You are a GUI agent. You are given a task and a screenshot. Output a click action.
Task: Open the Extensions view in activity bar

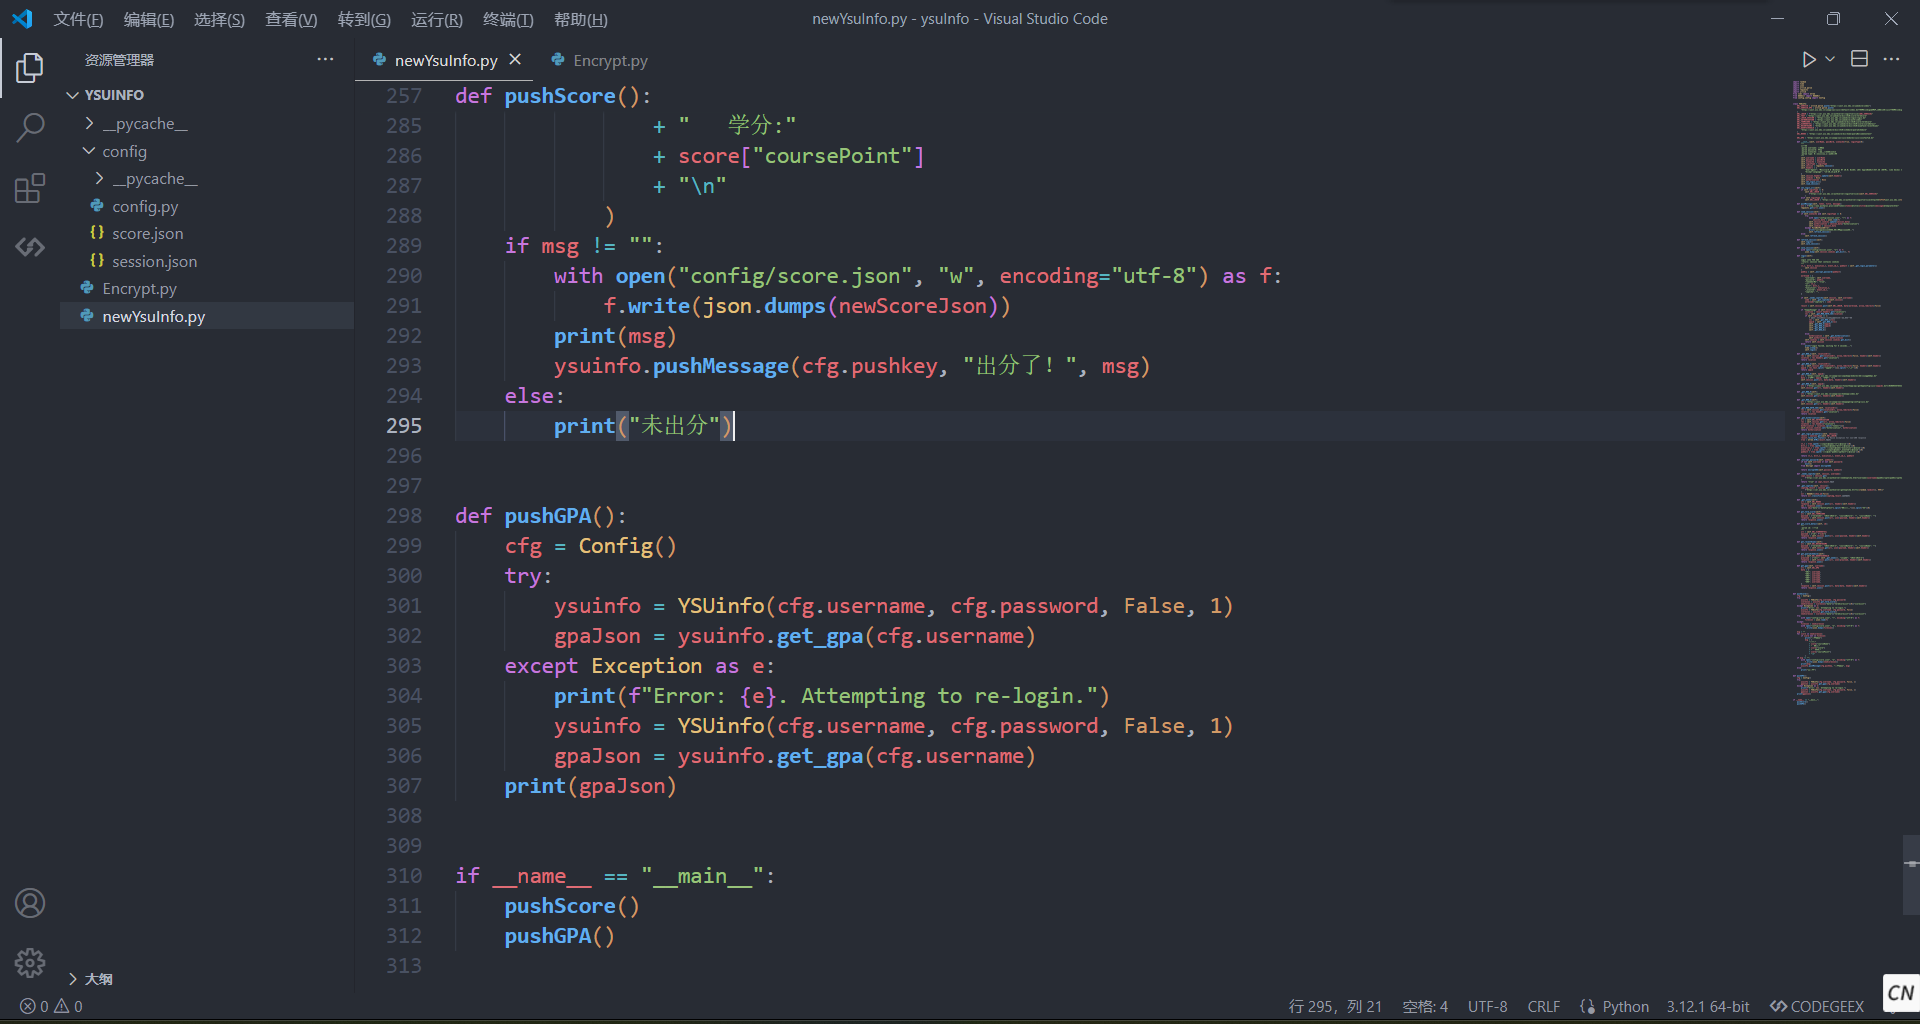pos(30,188)
